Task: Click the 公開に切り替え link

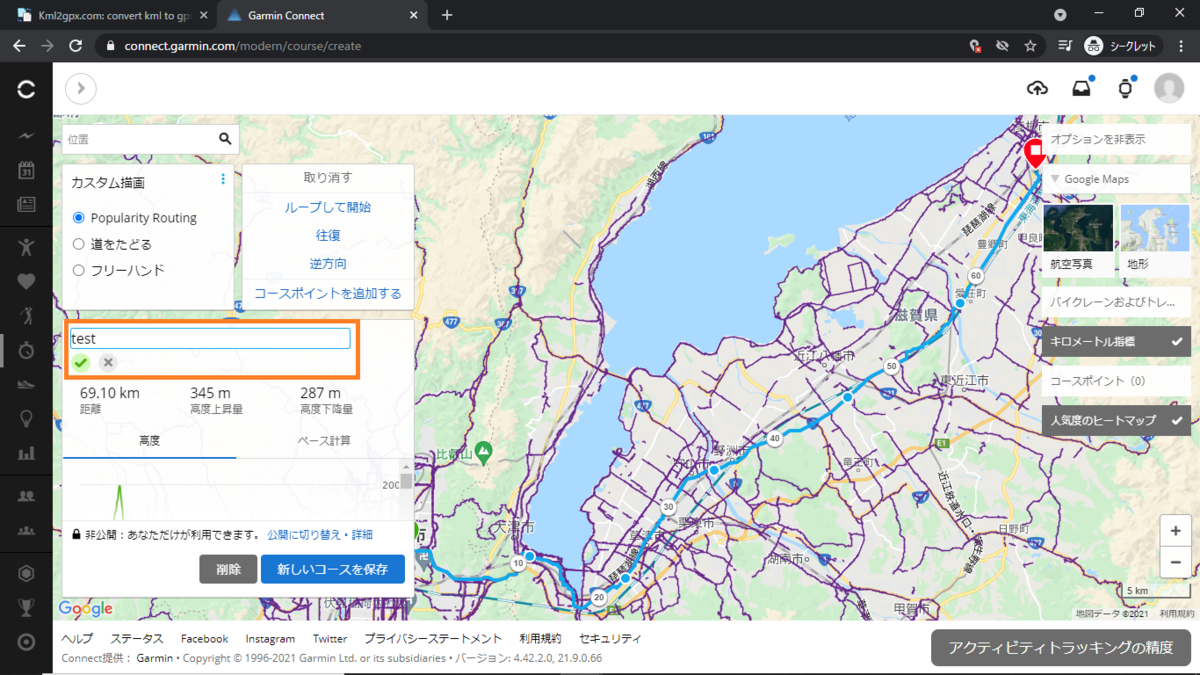Action: click(x=306, y=535)
